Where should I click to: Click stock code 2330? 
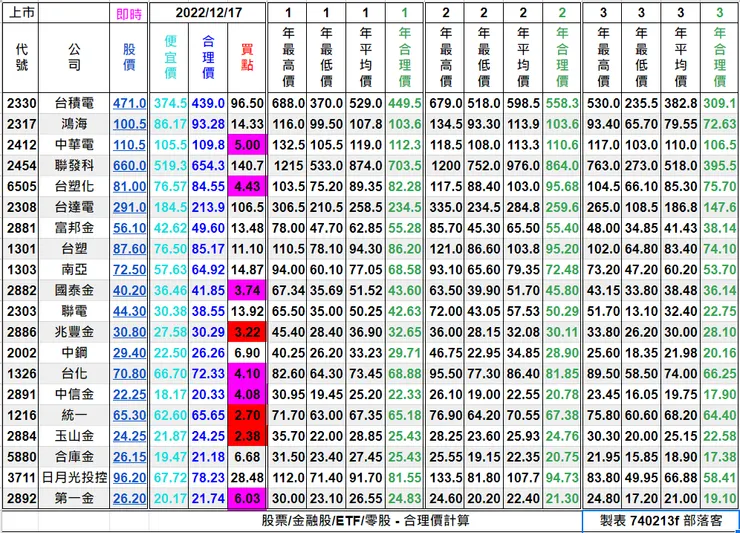pyautogui.click(x=21, y=103)
